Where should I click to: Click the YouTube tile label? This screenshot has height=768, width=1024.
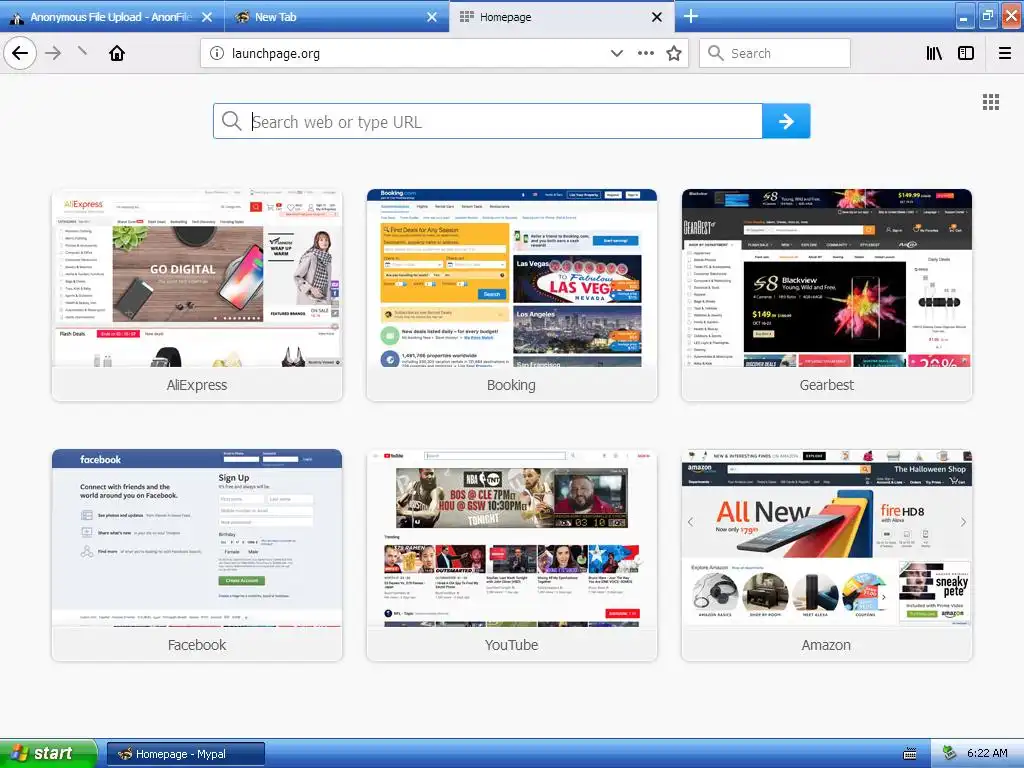click(x=511, y=645)
